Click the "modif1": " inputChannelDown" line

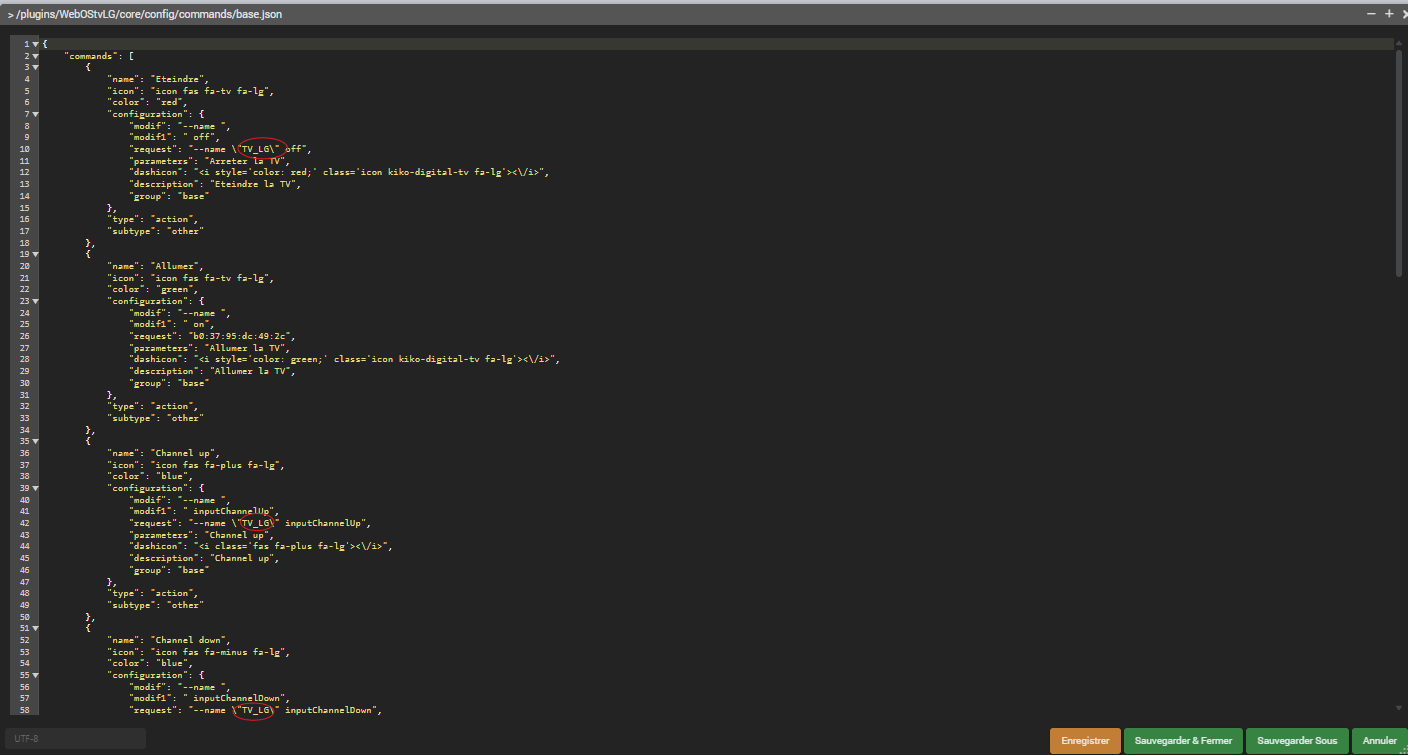coord(209,698)
